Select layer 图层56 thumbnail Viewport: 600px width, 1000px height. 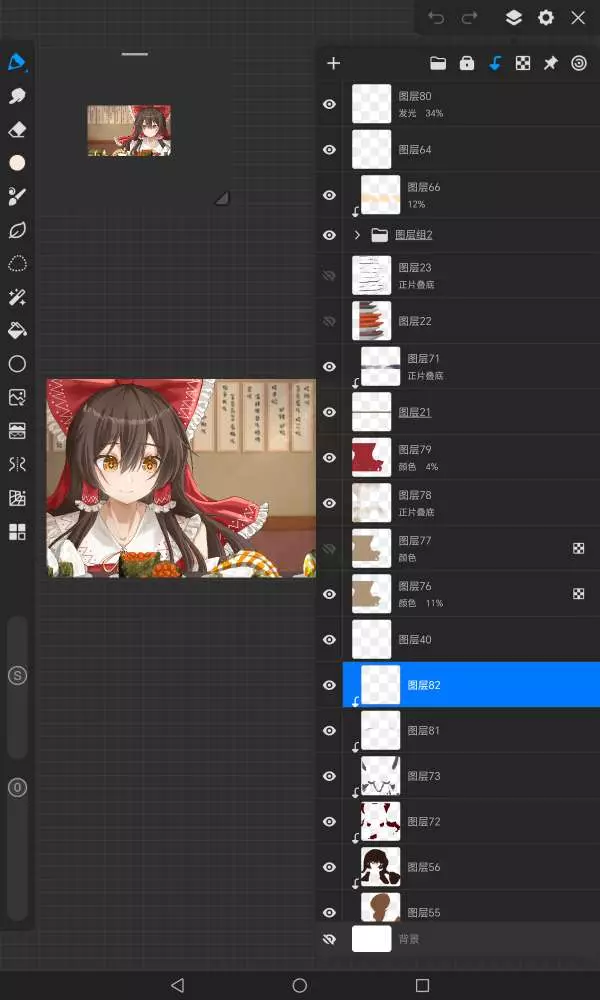(x=381, y=867)
